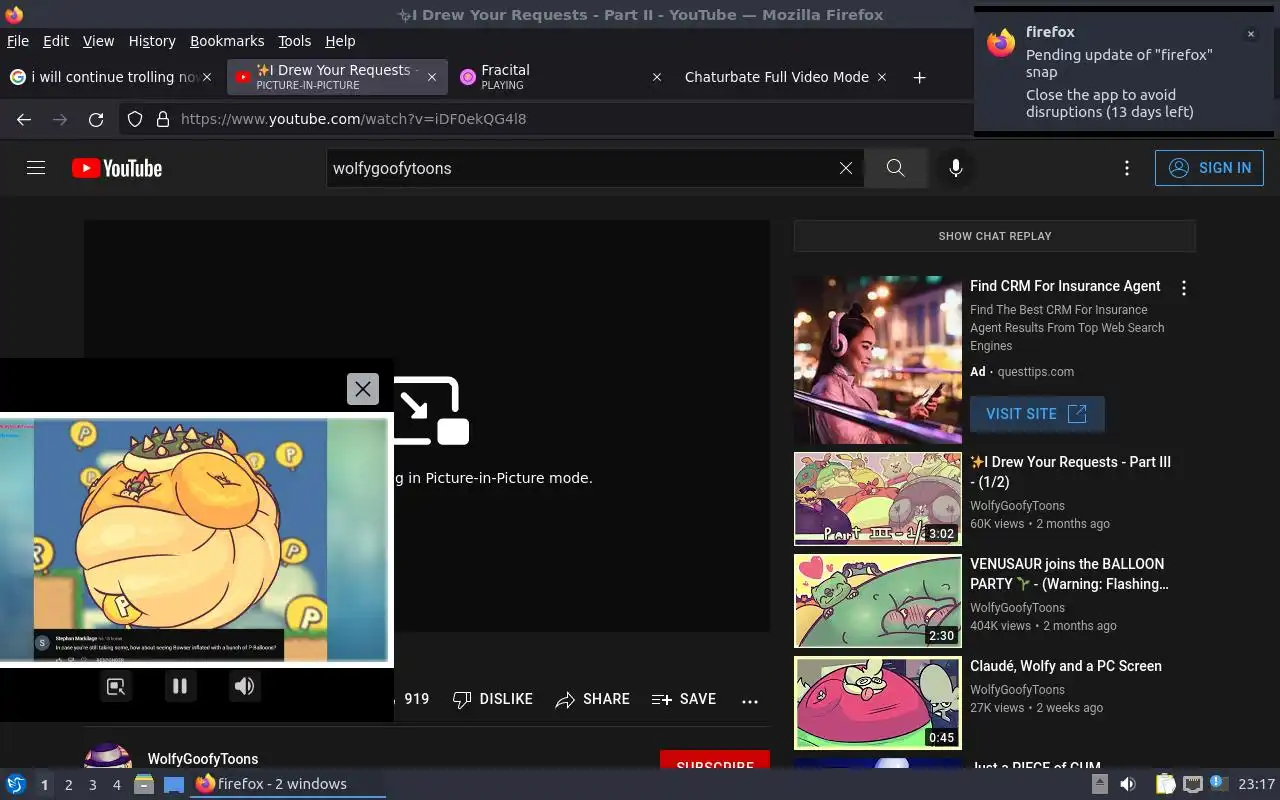Close the Picture-in-Picture window

363,389
